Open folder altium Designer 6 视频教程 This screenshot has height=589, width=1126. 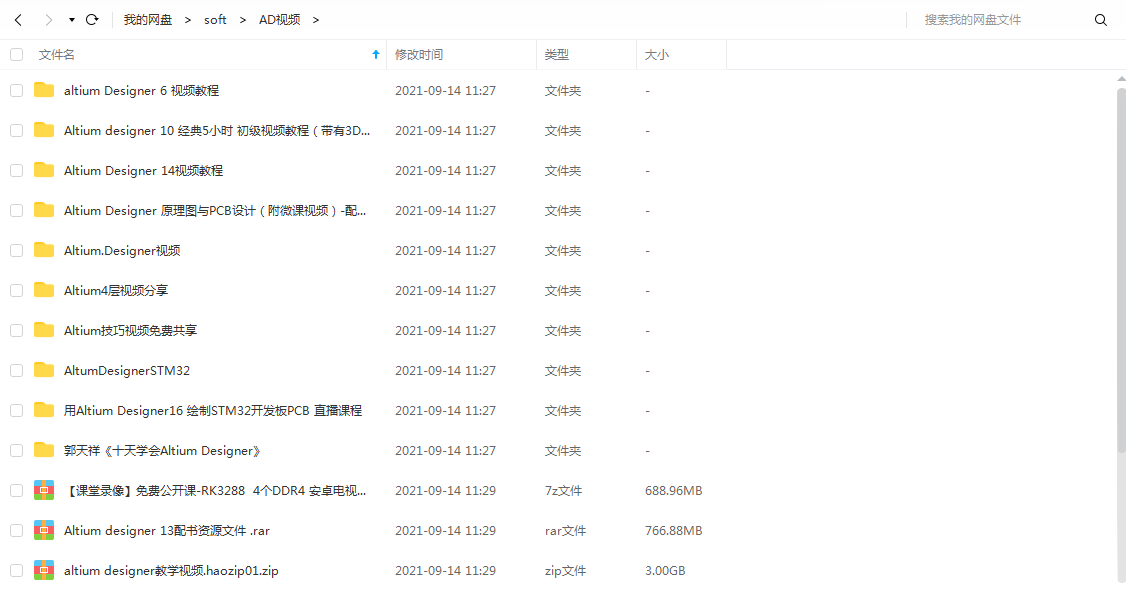click(x=141, y=91)
